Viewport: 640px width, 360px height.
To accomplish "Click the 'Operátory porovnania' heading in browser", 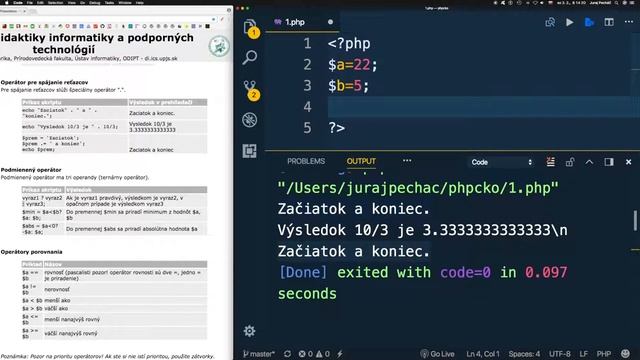I will (x=31, y=252).
